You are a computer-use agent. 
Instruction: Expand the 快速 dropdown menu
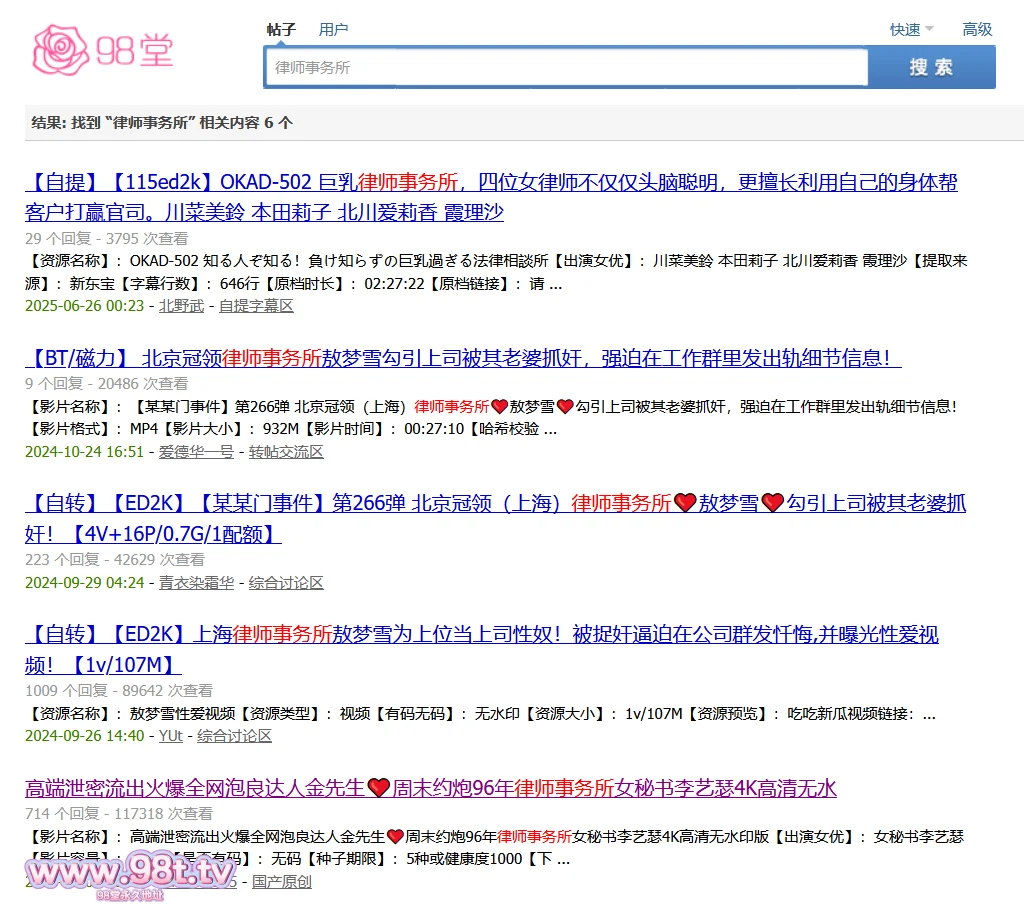911,29
